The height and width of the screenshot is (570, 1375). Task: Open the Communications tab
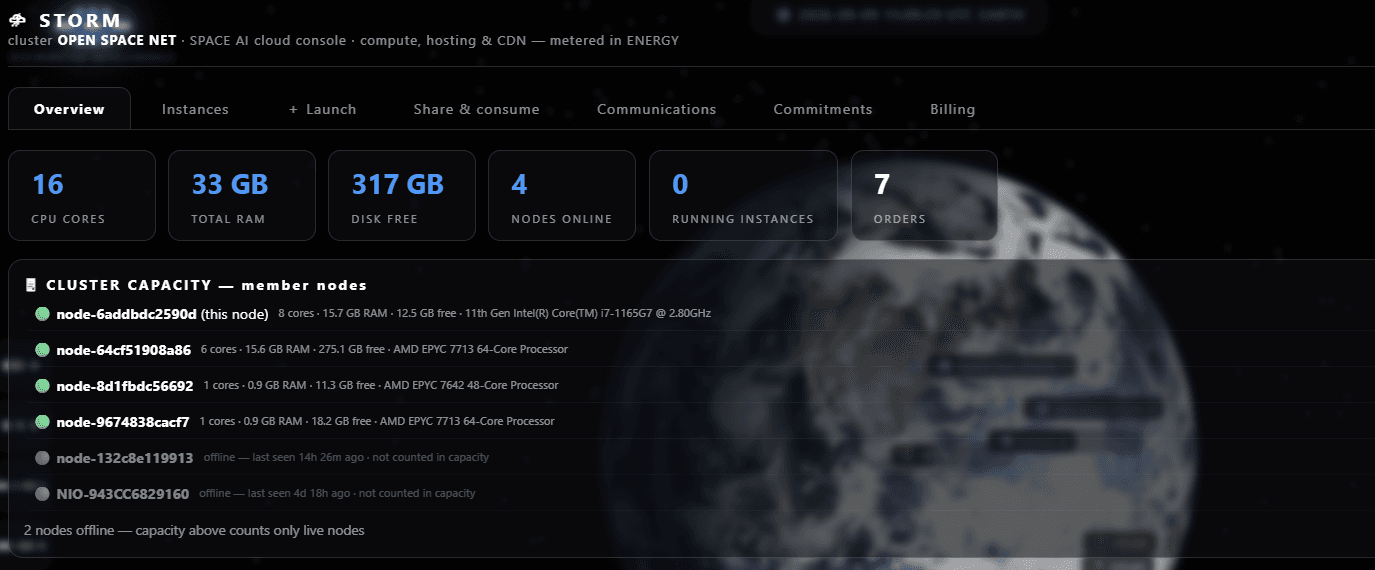point(656,109)
